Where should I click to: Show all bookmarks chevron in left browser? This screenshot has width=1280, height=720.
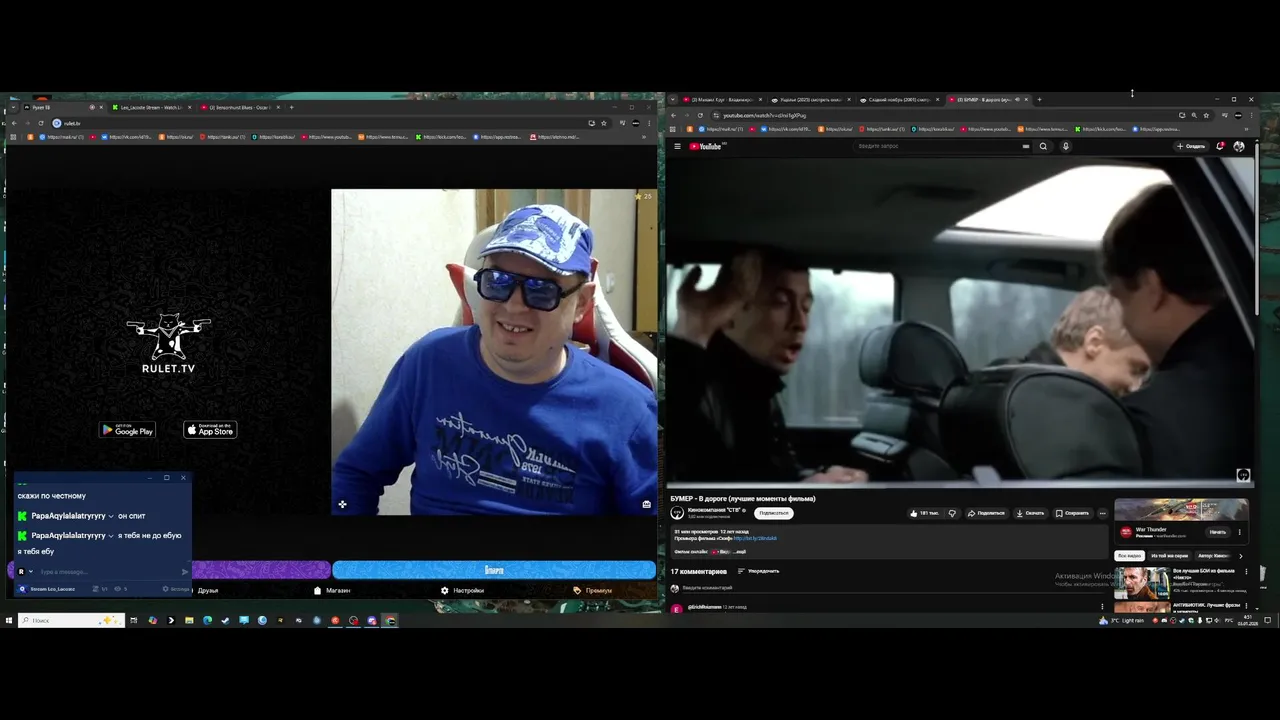pos(643,137)
